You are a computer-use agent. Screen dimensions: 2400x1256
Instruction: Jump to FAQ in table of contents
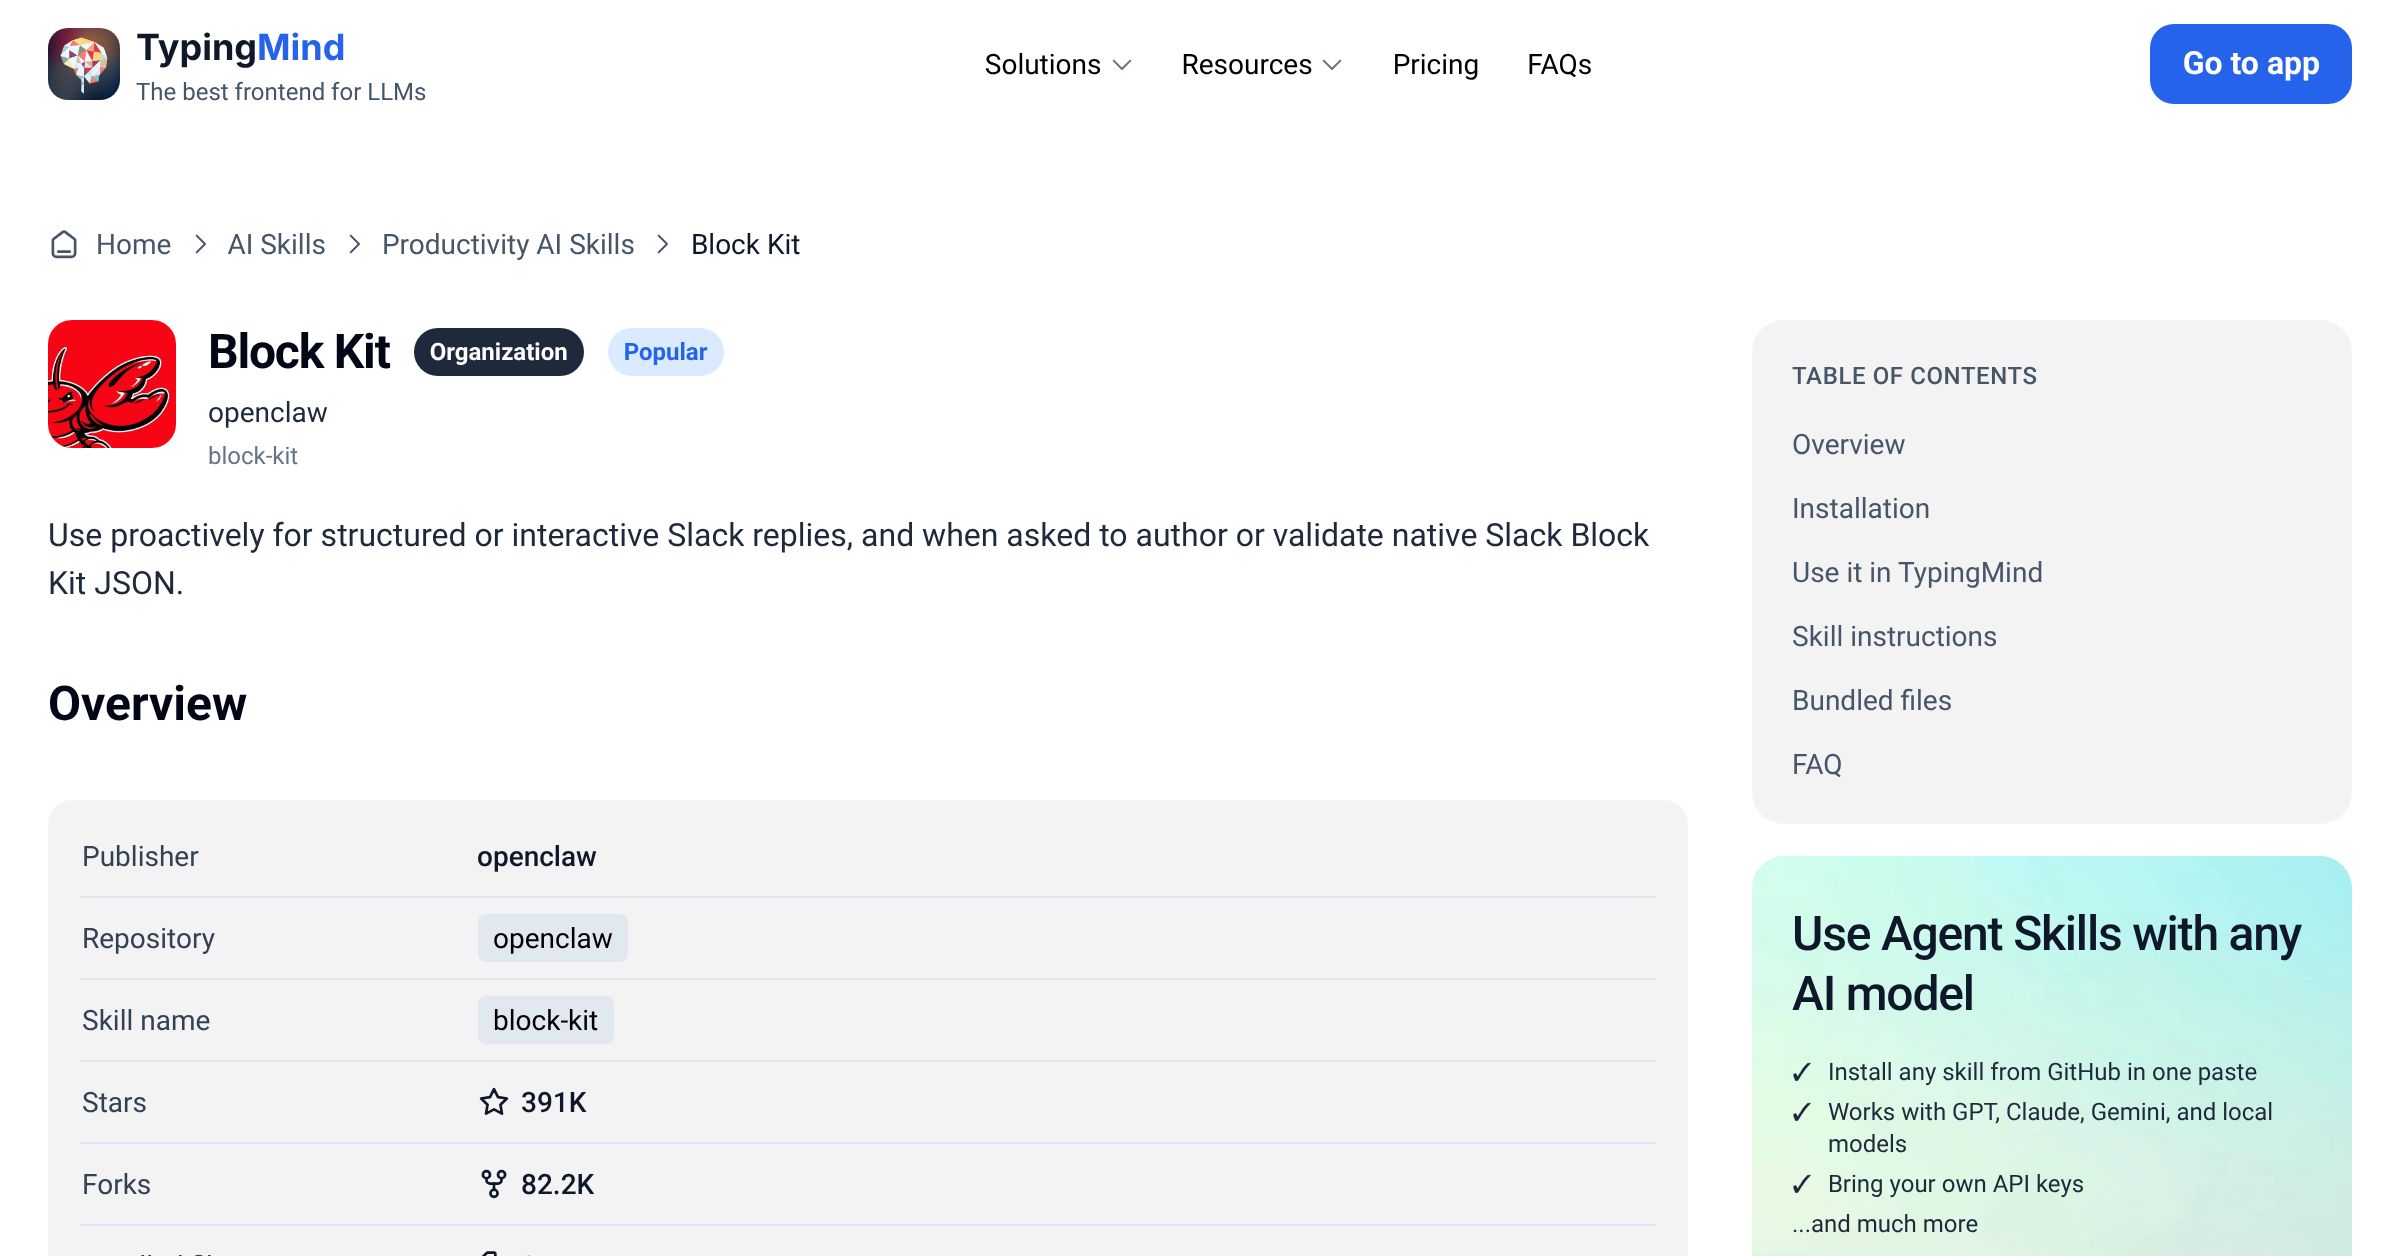click(1816, 764)
